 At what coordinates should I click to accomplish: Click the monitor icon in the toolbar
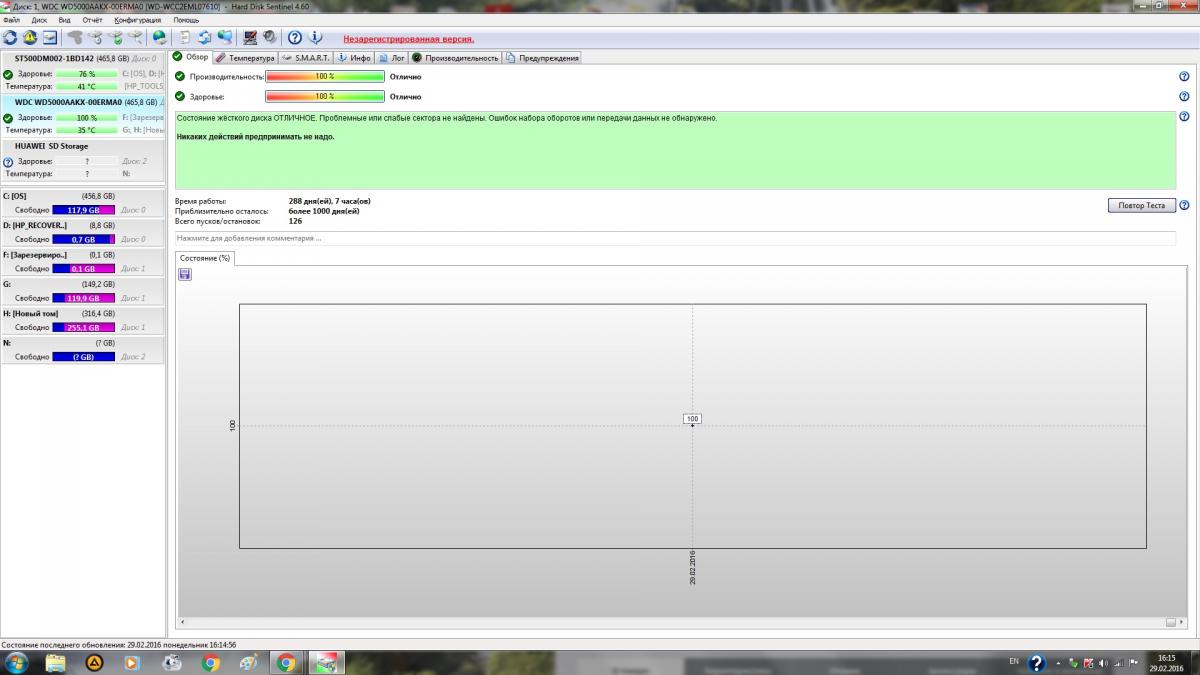[x=250, y=38]
